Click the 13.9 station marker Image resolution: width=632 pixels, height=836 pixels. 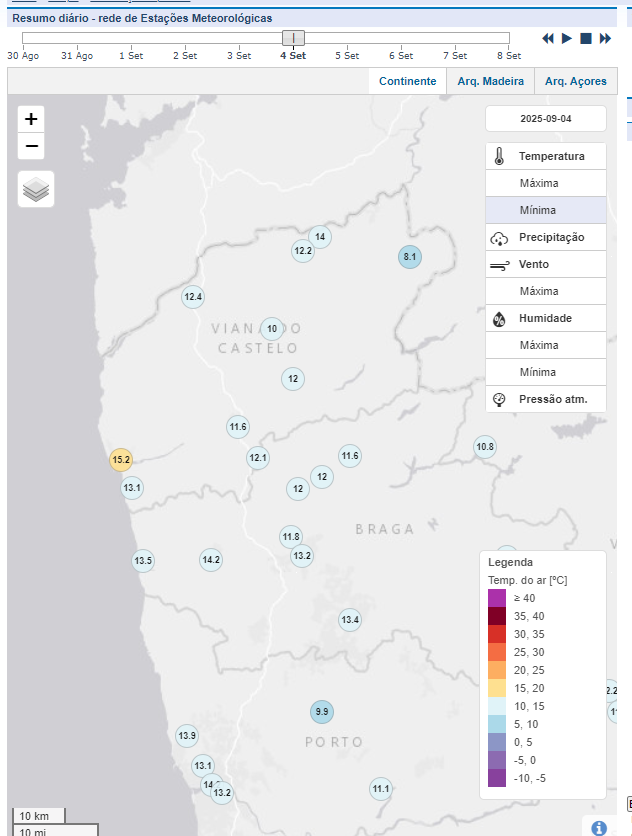click(187, 736)
